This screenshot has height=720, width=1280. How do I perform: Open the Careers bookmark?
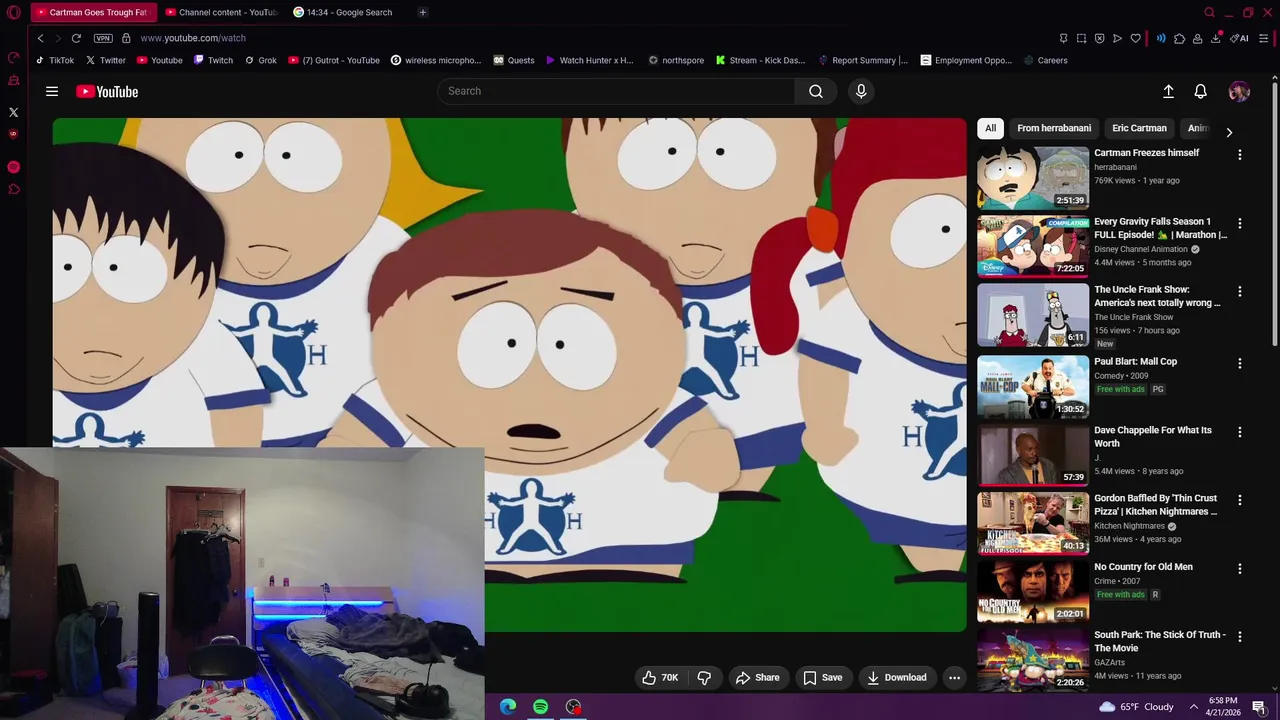[x=1045, y=60]
